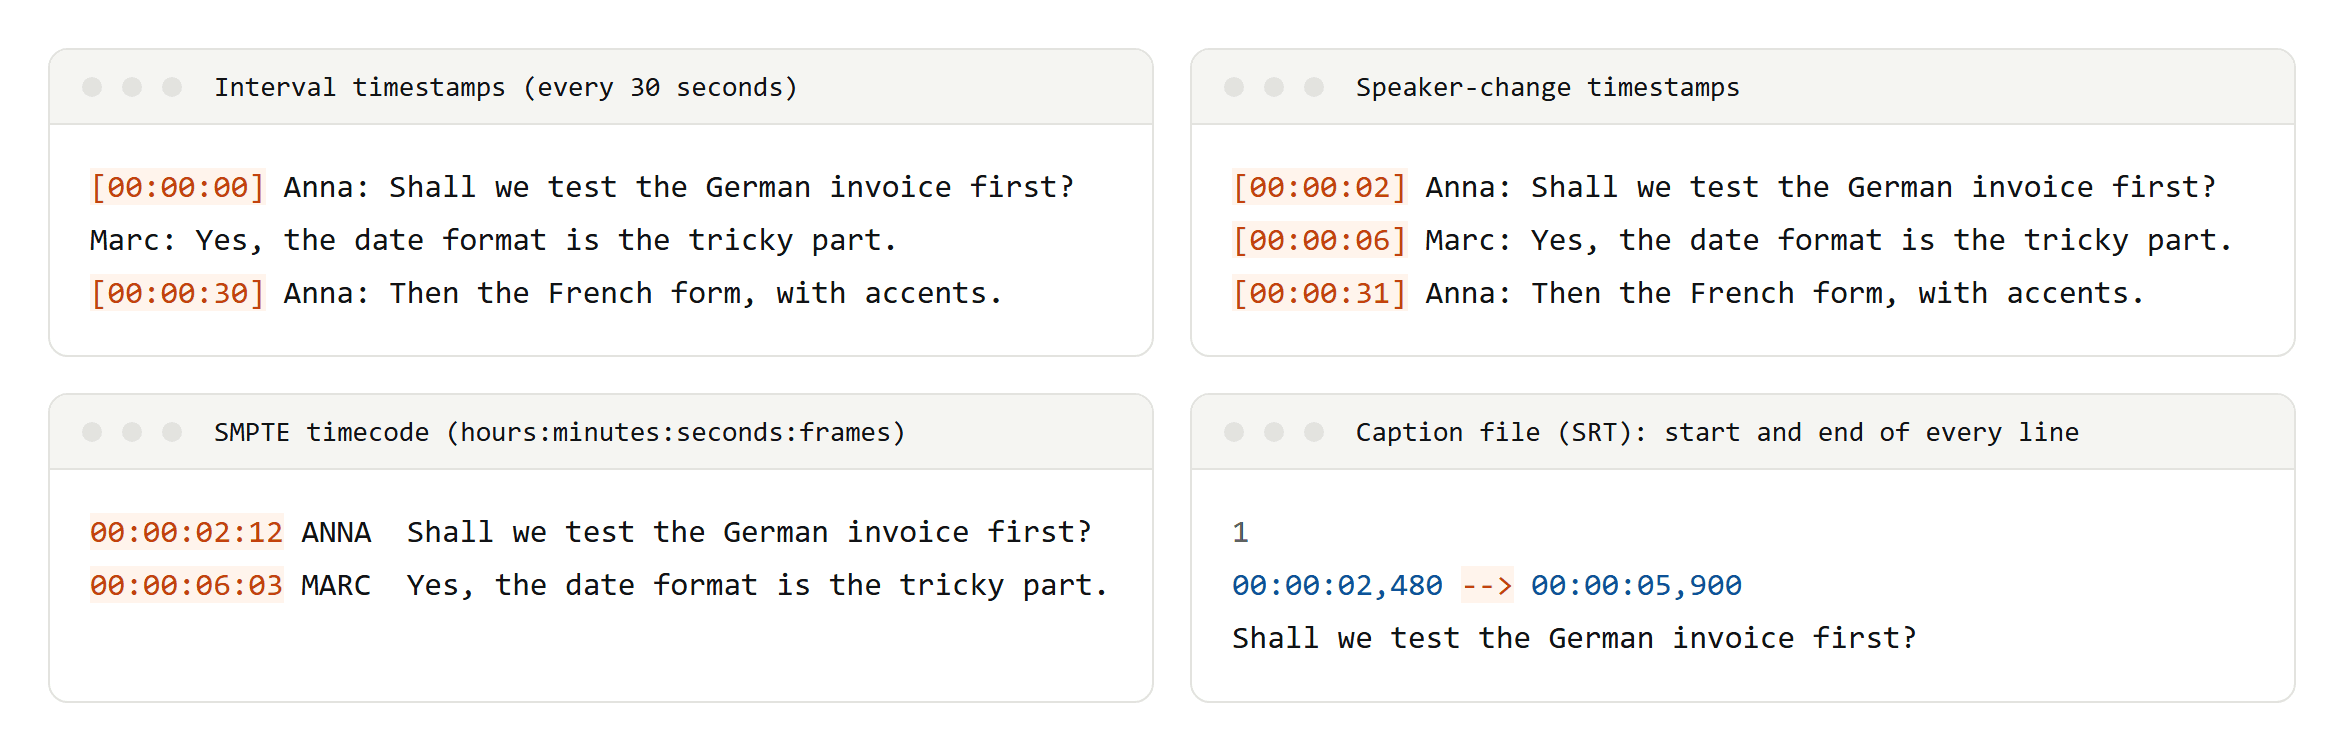Click the "Interval timestamps (every 30 seconds)" panel title
Viewport: 2344px width, 751px height.
click(506, 88)
